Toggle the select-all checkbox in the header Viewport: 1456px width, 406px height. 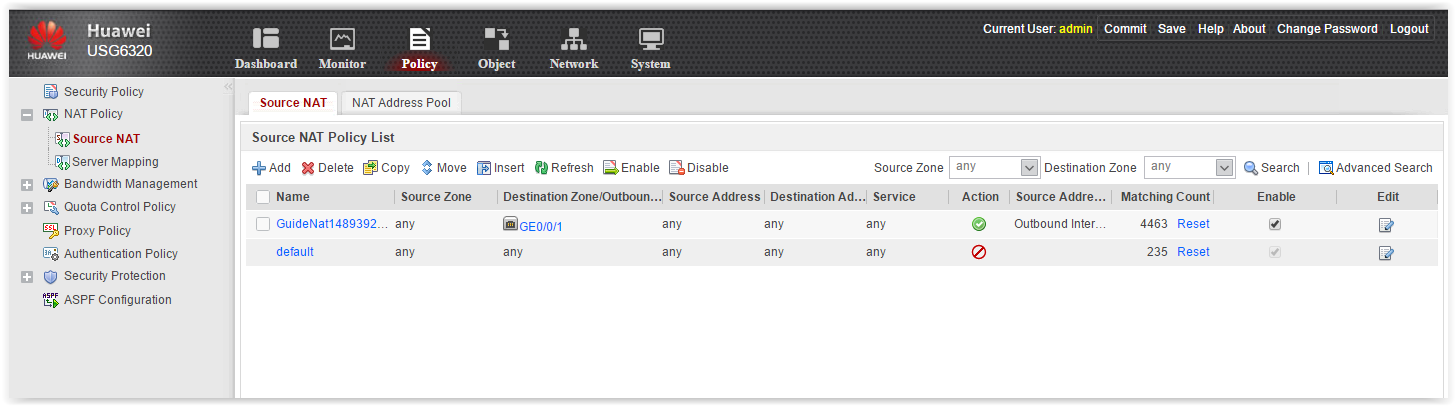[x=263, y=197]
